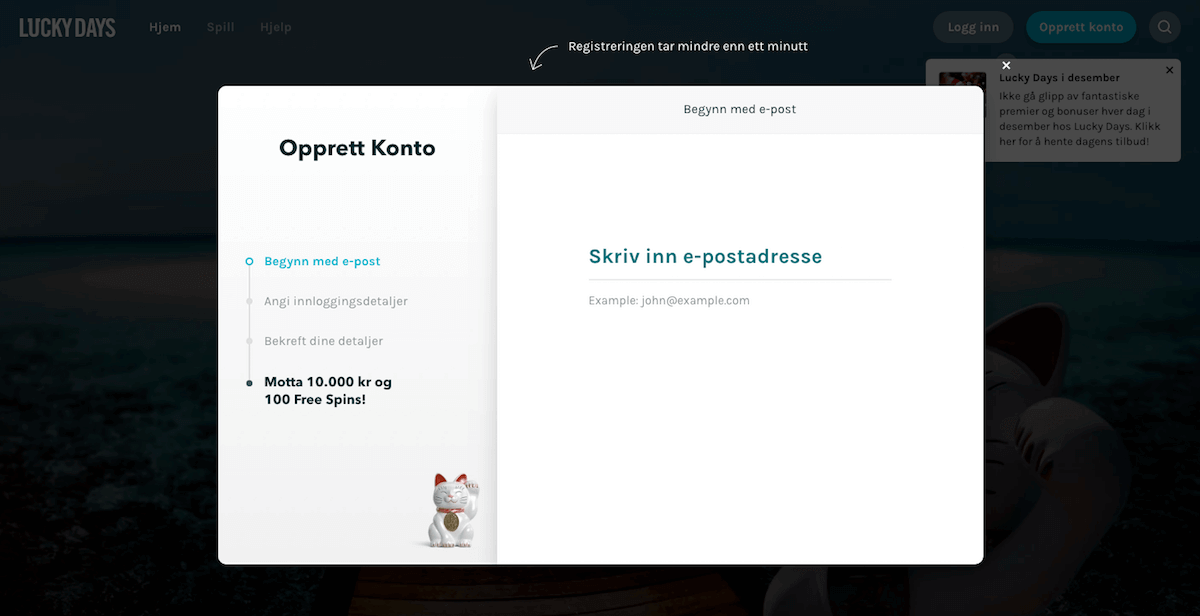
Task: Close the registration modal with white X
Action: coord(1006,65)
